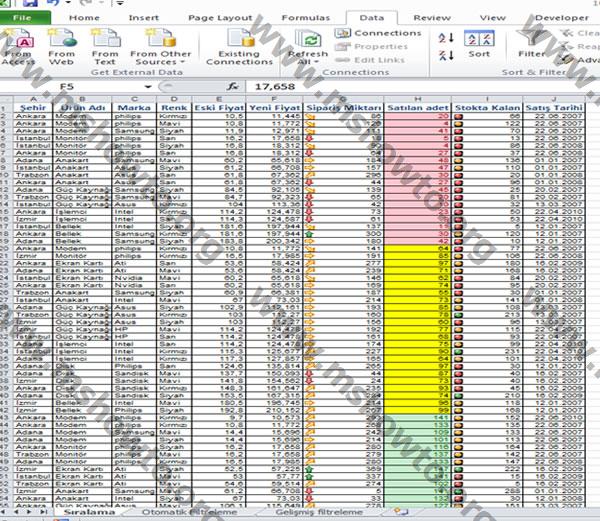Click Existing Connections button
Screen dimensions: 600x521
pos(240,47)
